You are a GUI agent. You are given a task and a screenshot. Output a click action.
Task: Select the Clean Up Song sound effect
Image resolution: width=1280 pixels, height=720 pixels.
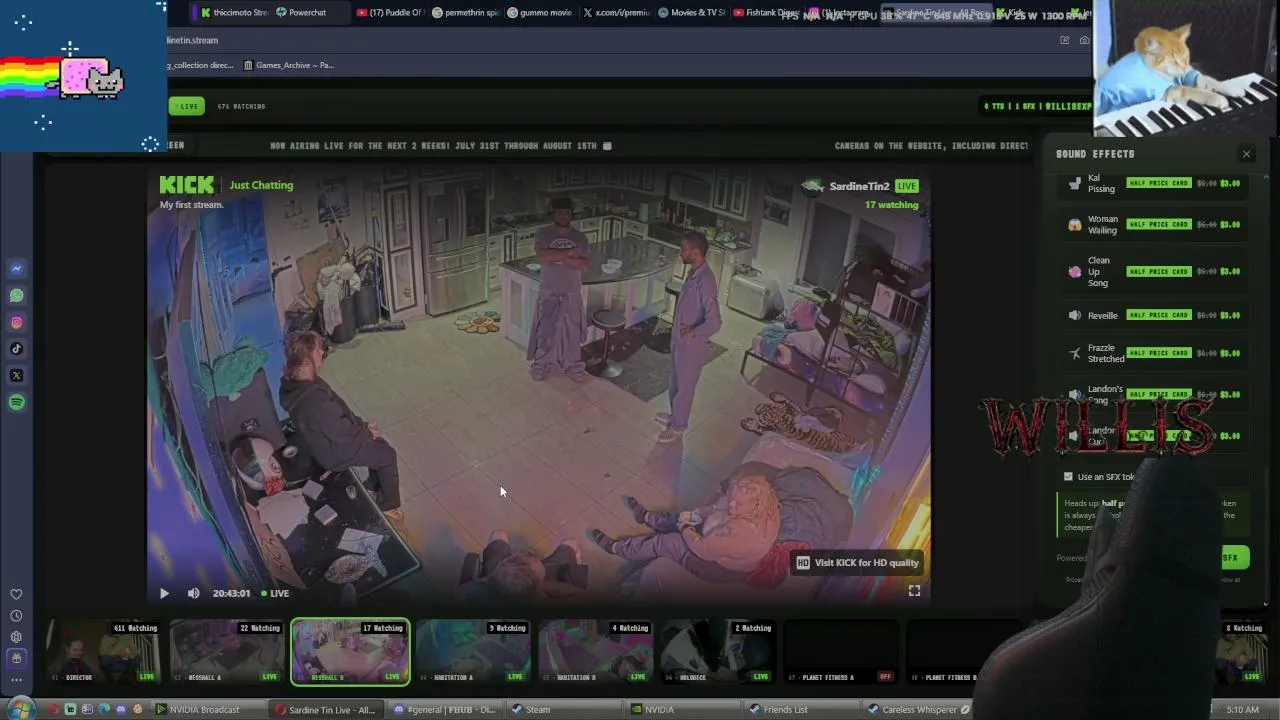(x=1155, y=271)
